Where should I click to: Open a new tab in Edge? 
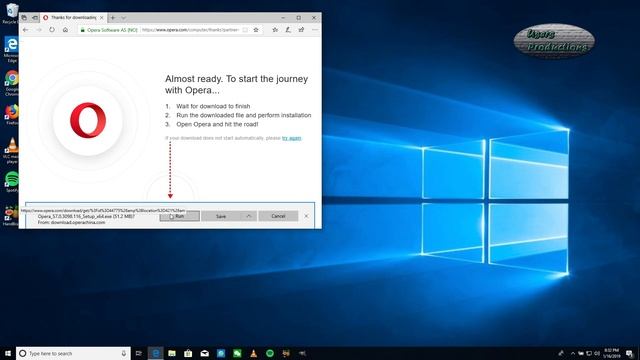pyautogui.click(x=113, y=18)
